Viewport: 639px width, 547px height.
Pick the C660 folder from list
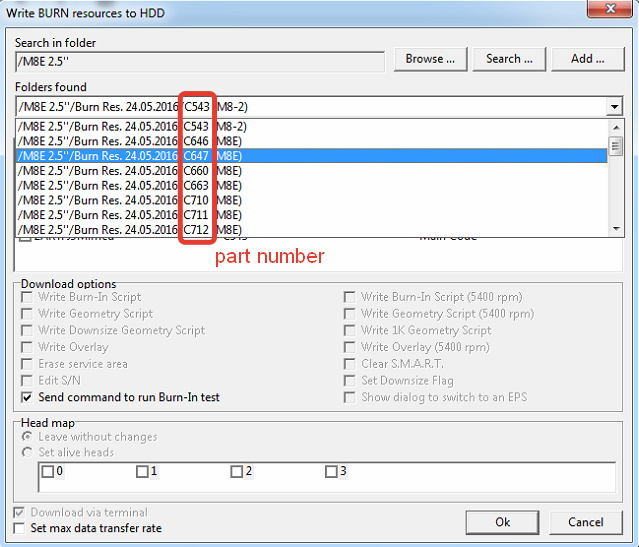coord(300,171)
